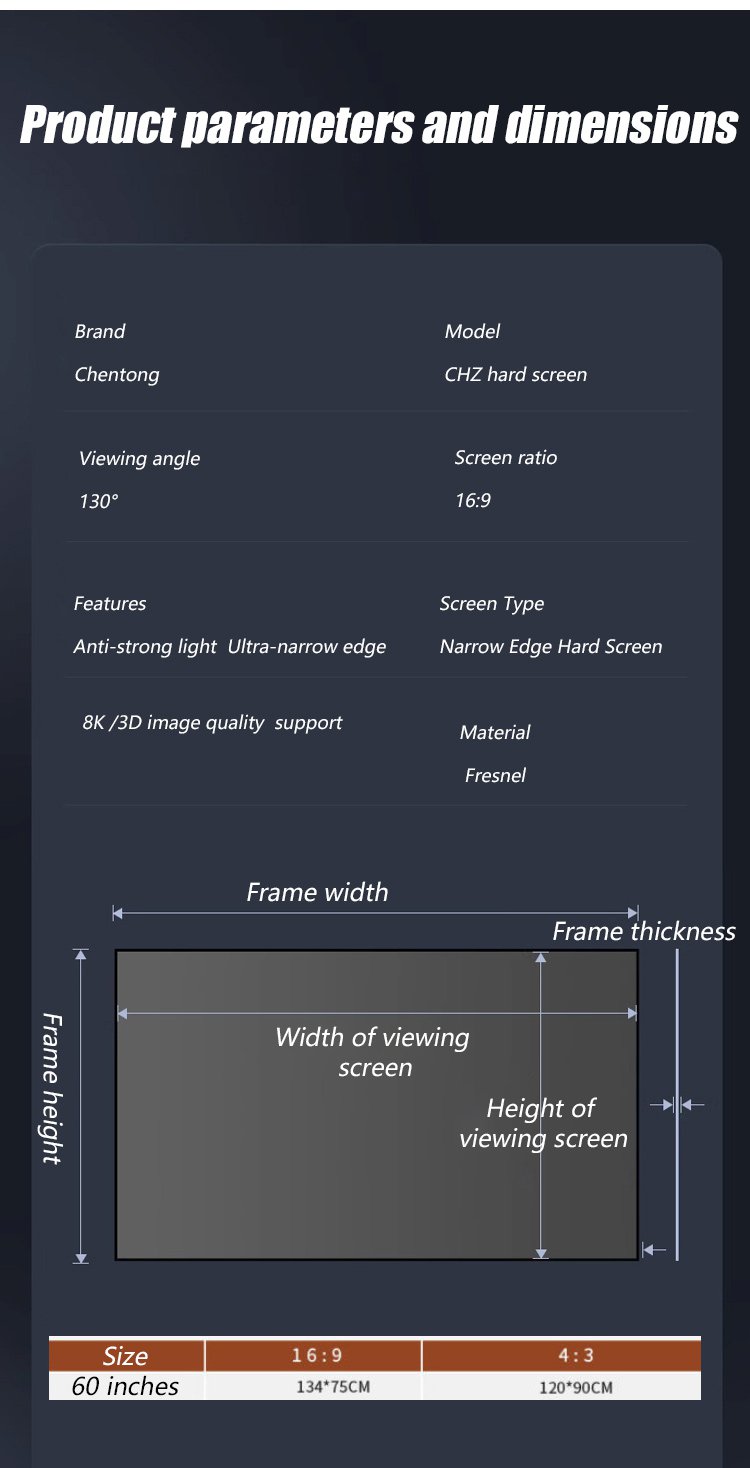
Task: Select the vertical "Frame height" label
Action: coord(52,1088)
